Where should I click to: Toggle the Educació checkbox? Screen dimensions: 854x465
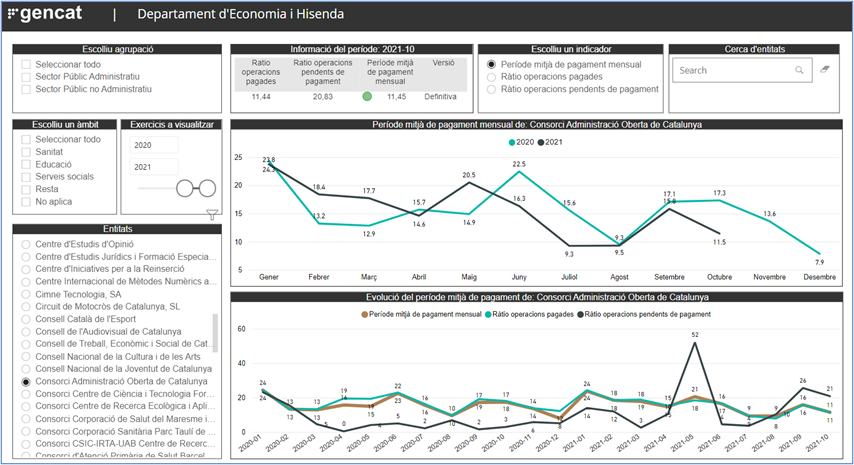[x=26, y=164]
